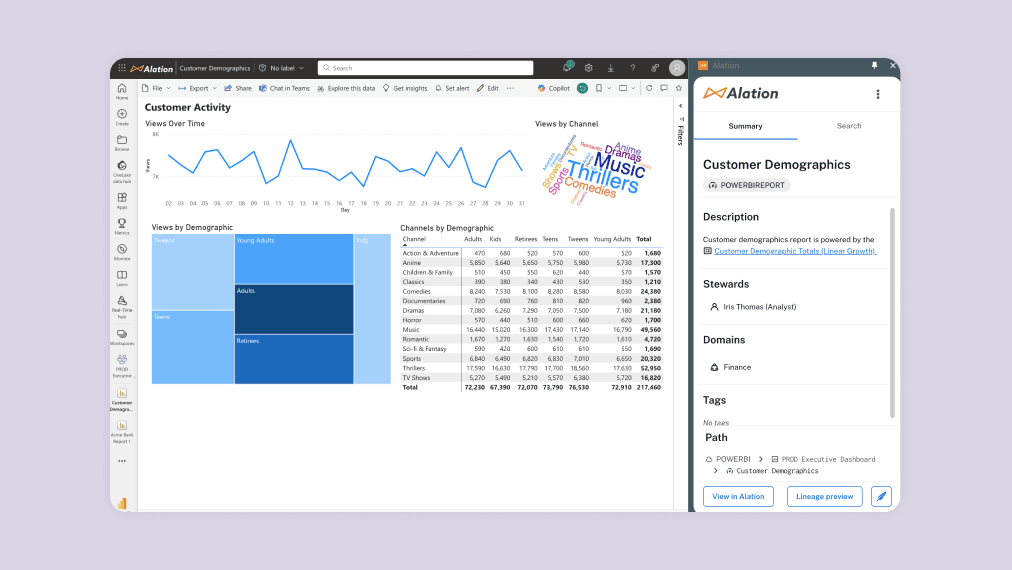Click View in Alation button

[738, 496]
